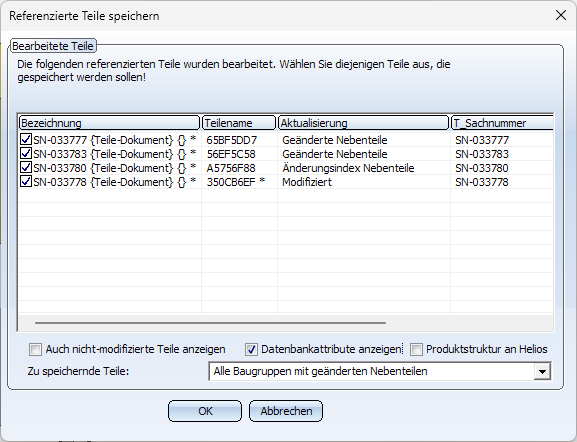This screenshot has width=577, height=442.
Task: Open the 'Zu speichernde Teile' dropdown arrow
Action: [x=542, y=371]
